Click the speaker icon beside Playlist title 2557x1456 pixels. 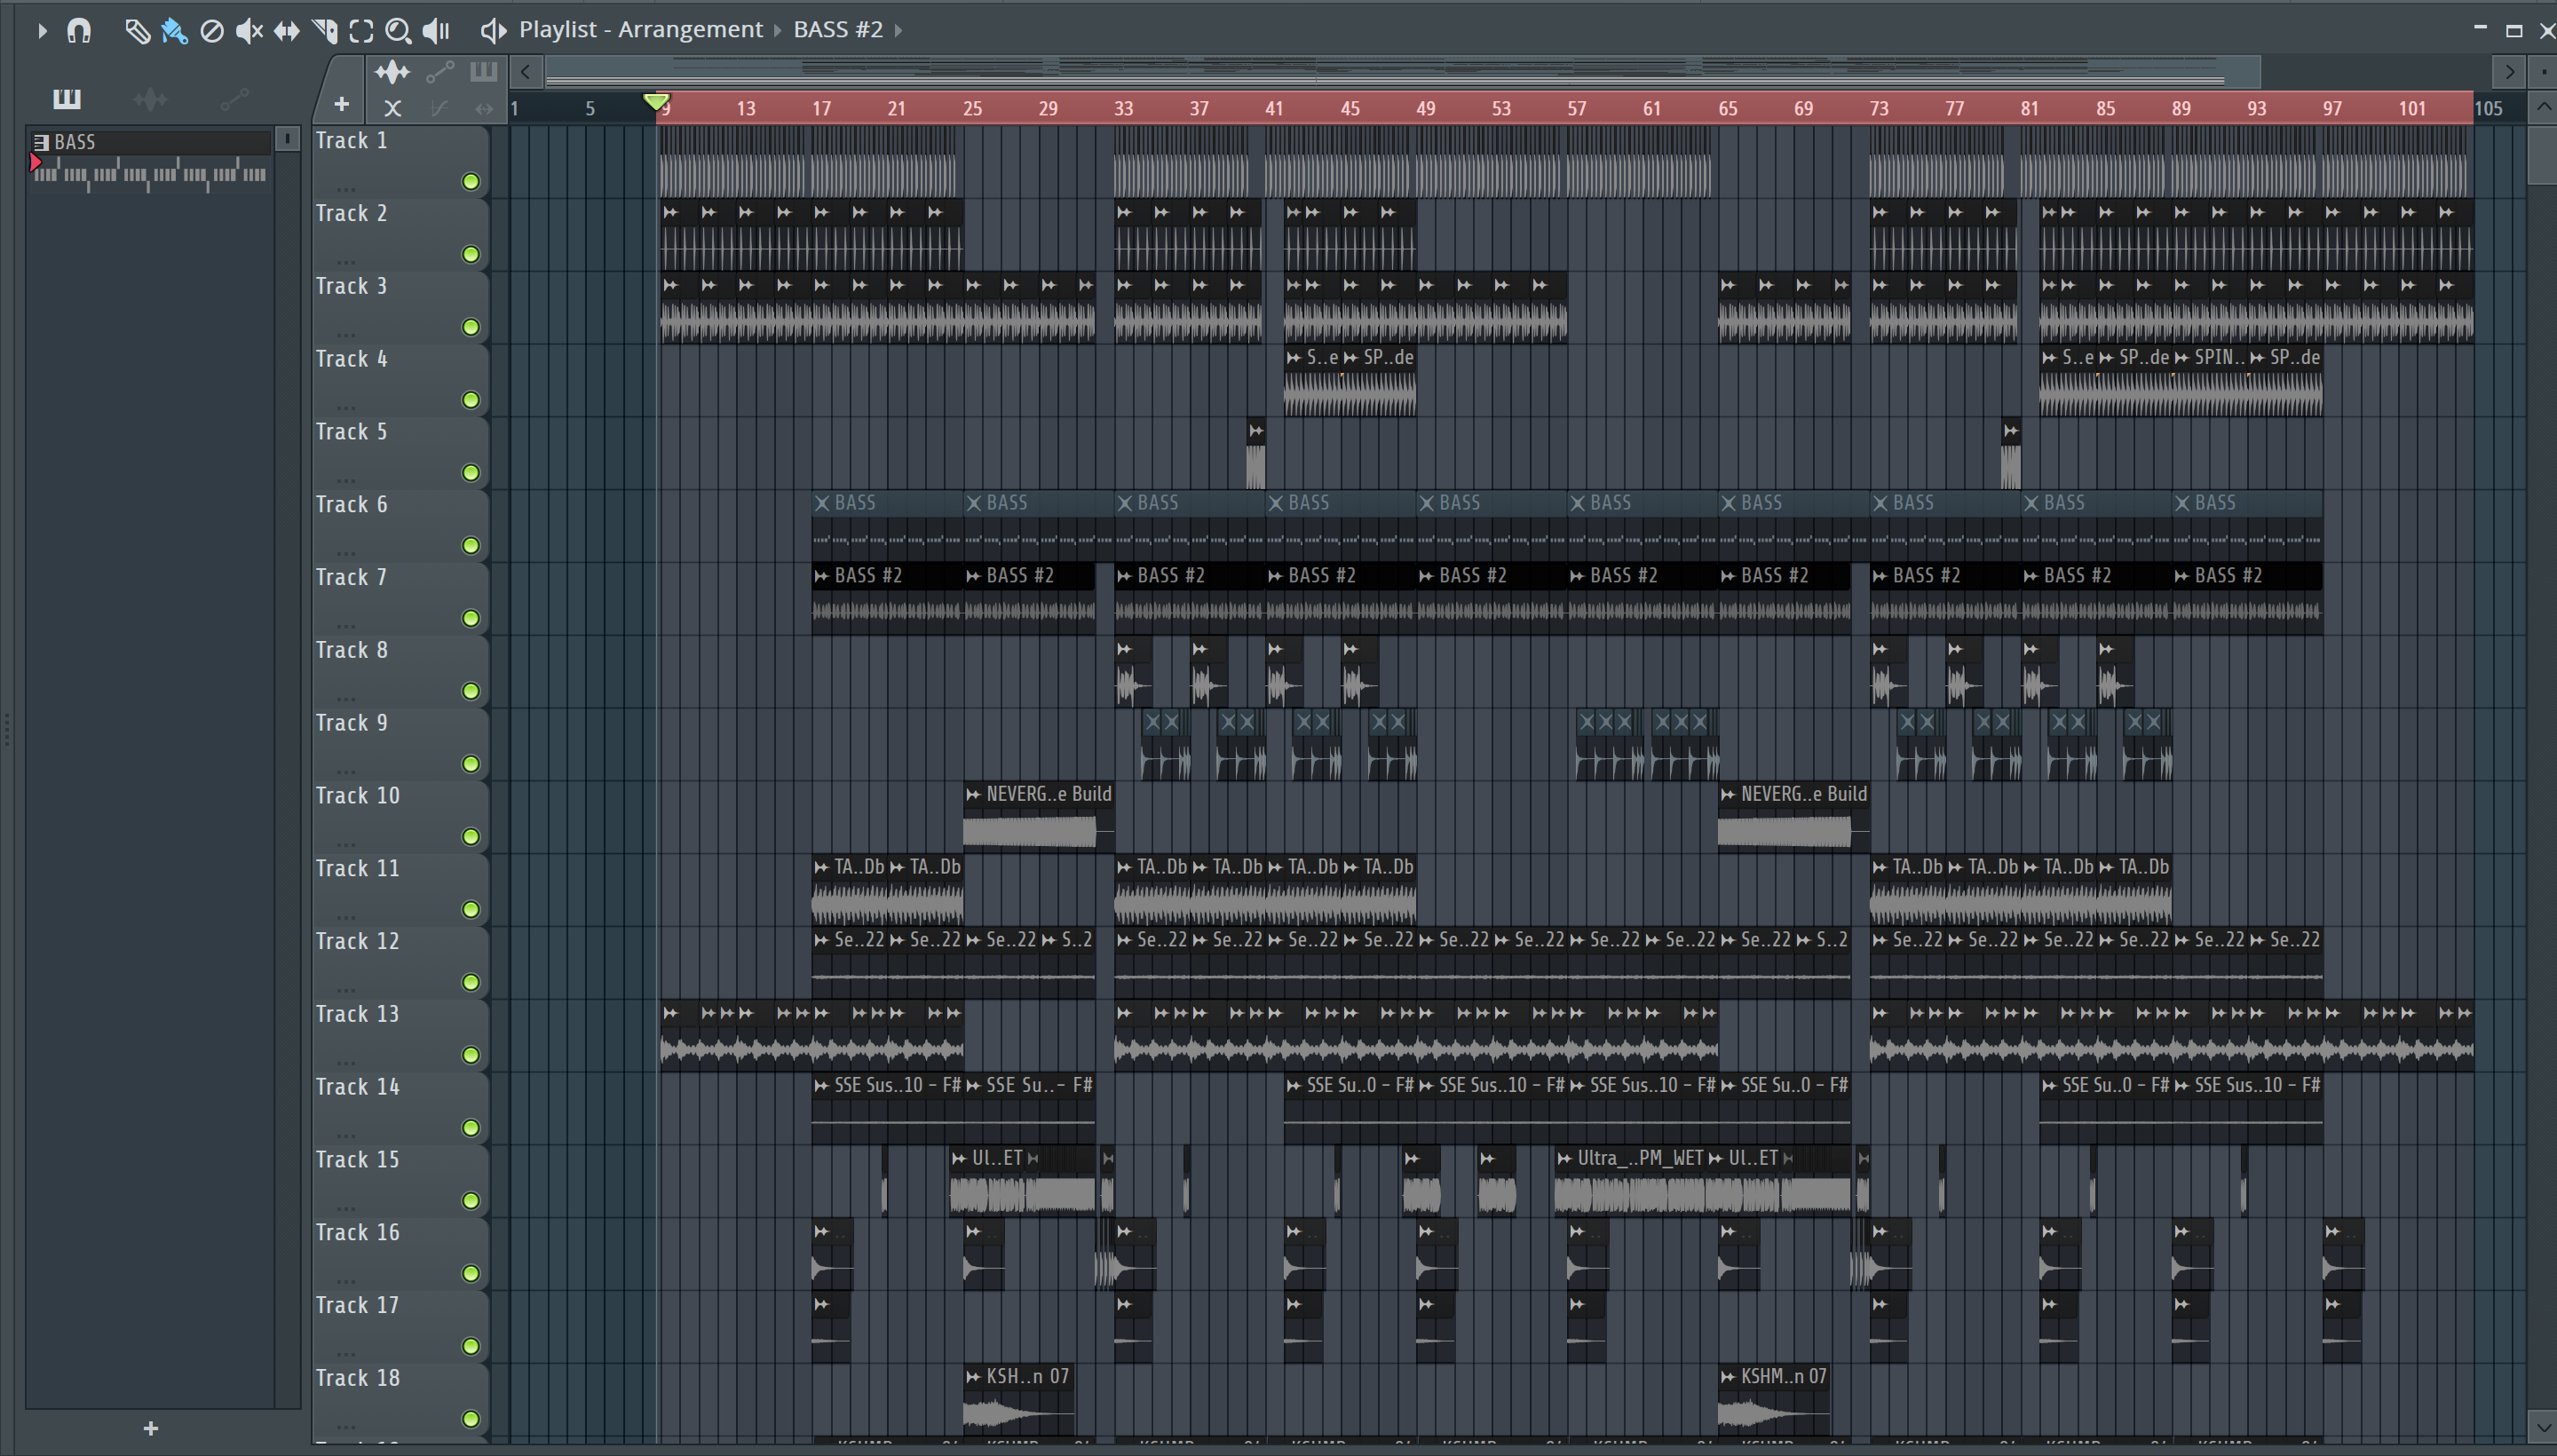[493, 31]
